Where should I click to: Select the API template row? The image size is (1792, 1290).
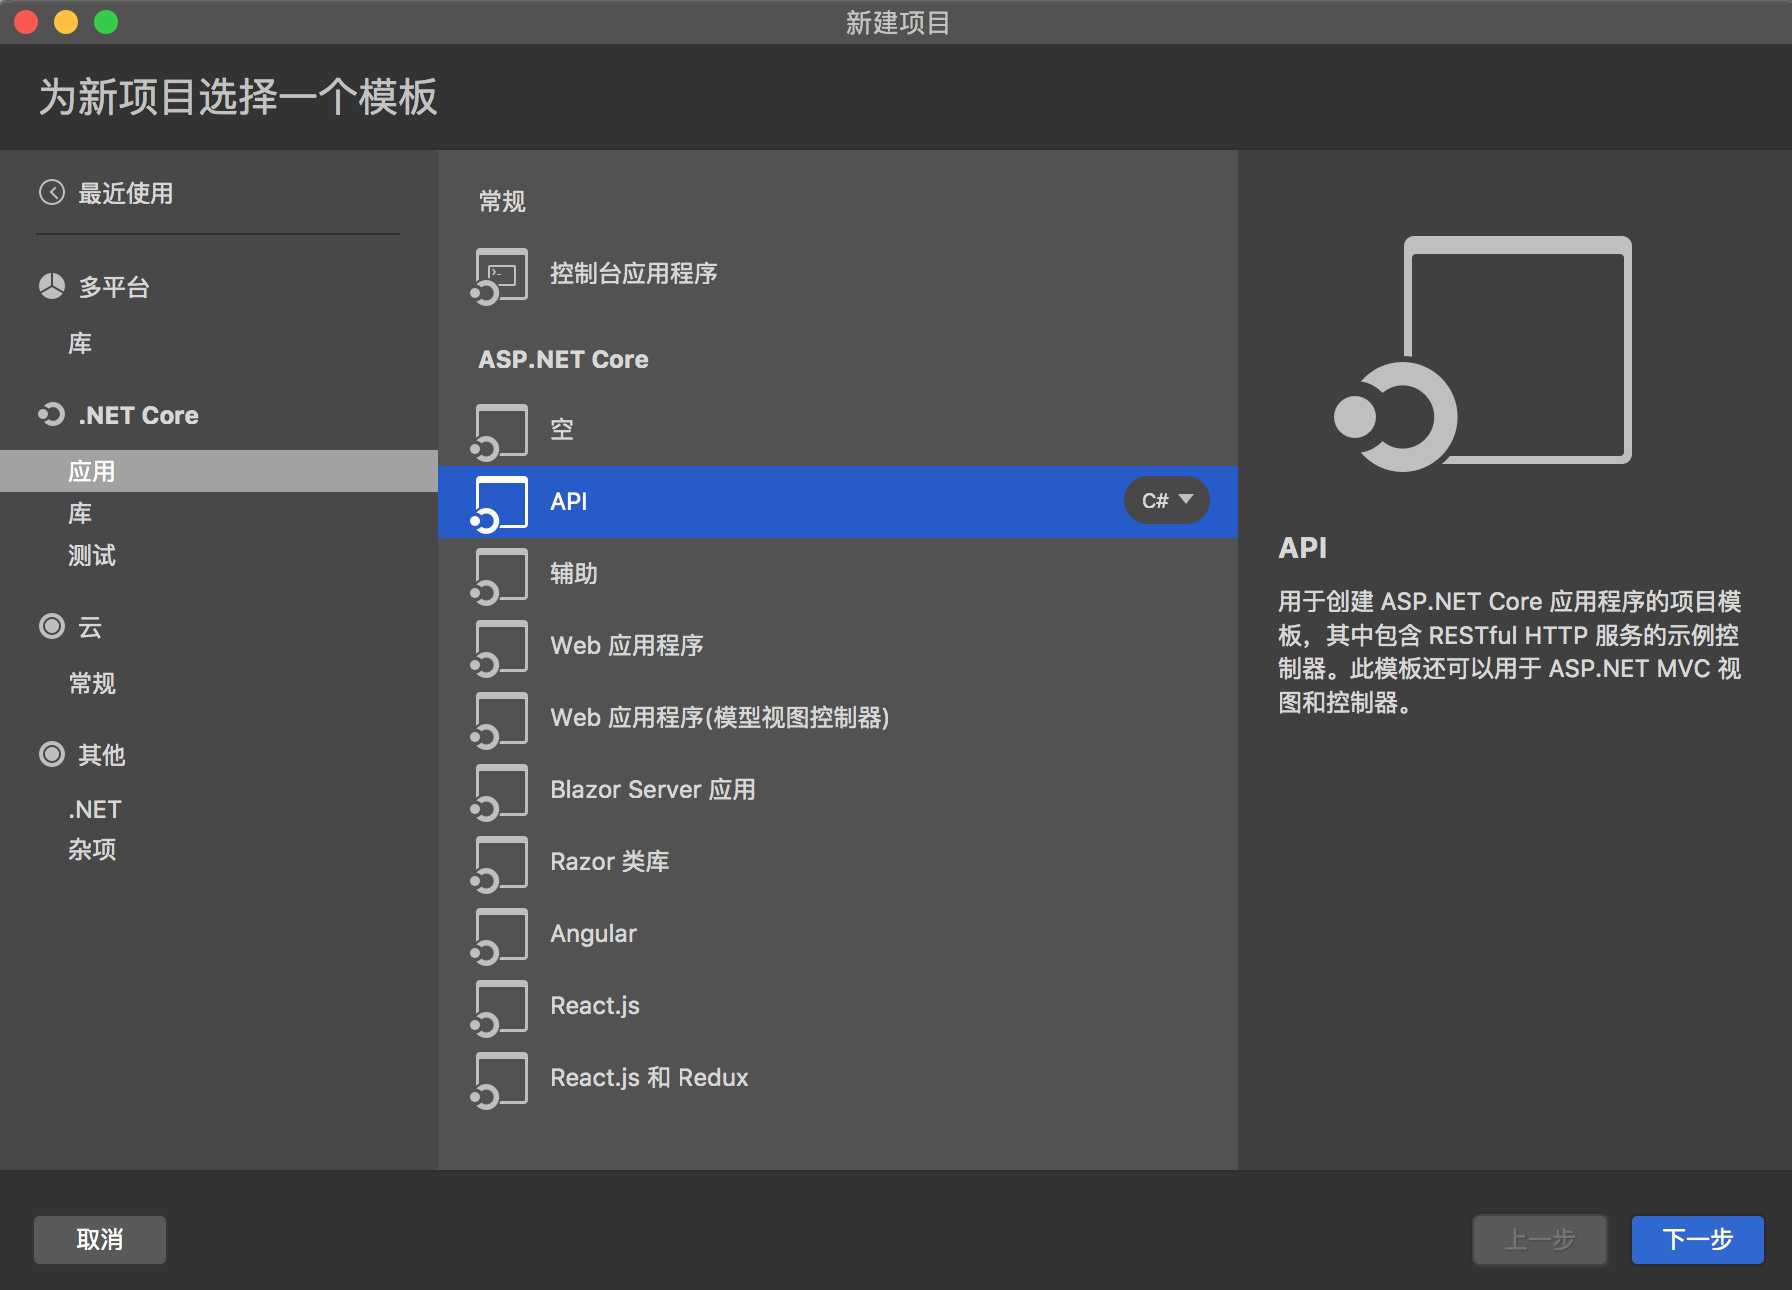838,502
